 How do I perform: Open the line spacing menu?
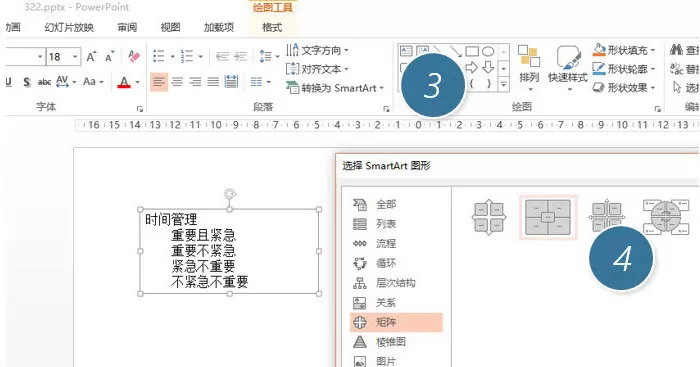coord(269,57)
